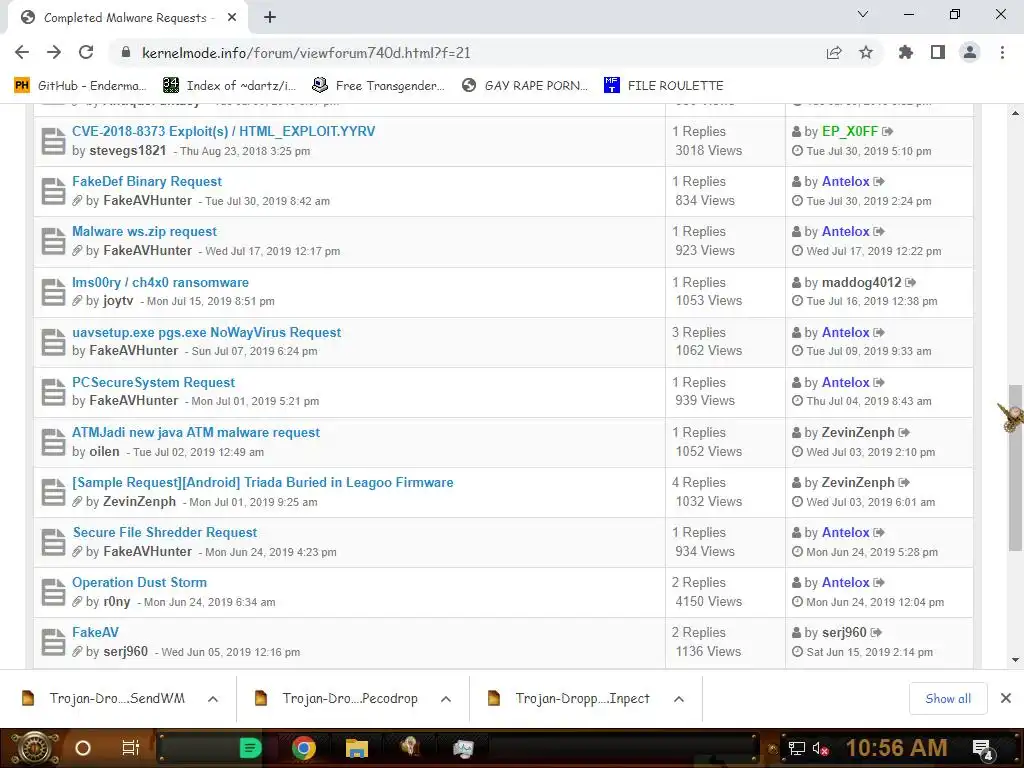Click page vertical scrollbar thumb
Image resolution: width=1024 pixels, height=768 pixels.
click(1015, 468)
